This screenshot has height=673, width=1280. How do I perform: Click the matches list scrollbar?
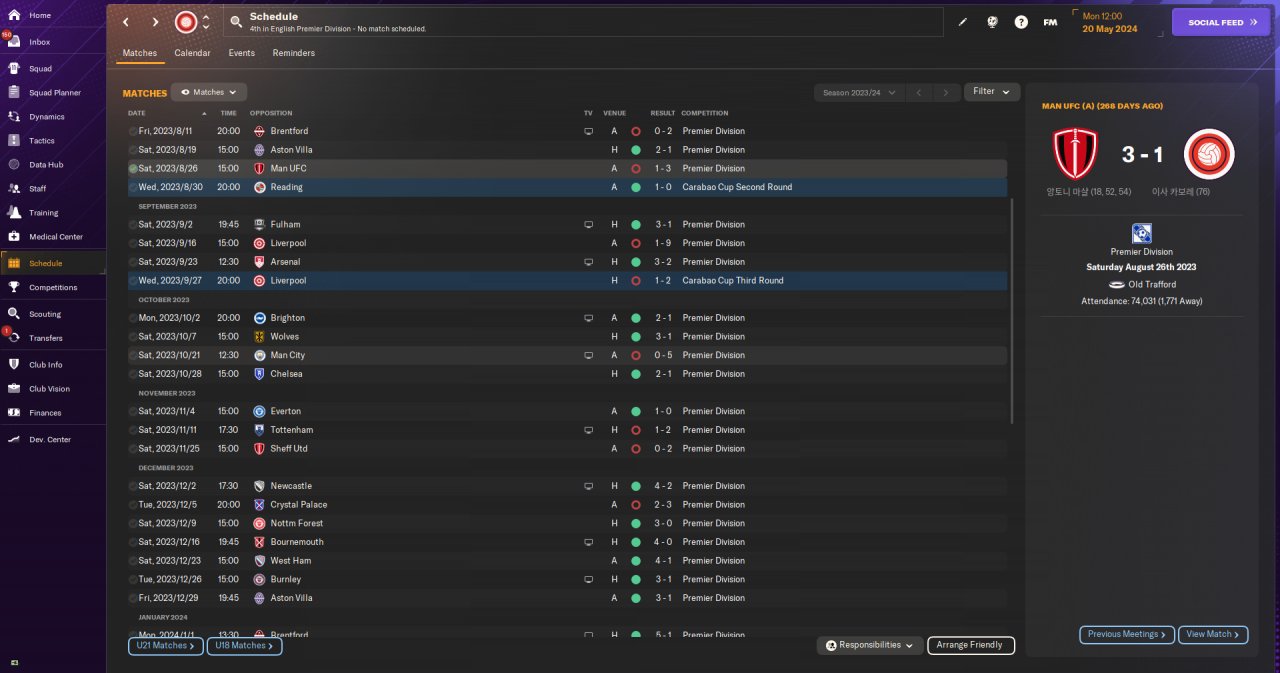click(x=1012, y=310)
